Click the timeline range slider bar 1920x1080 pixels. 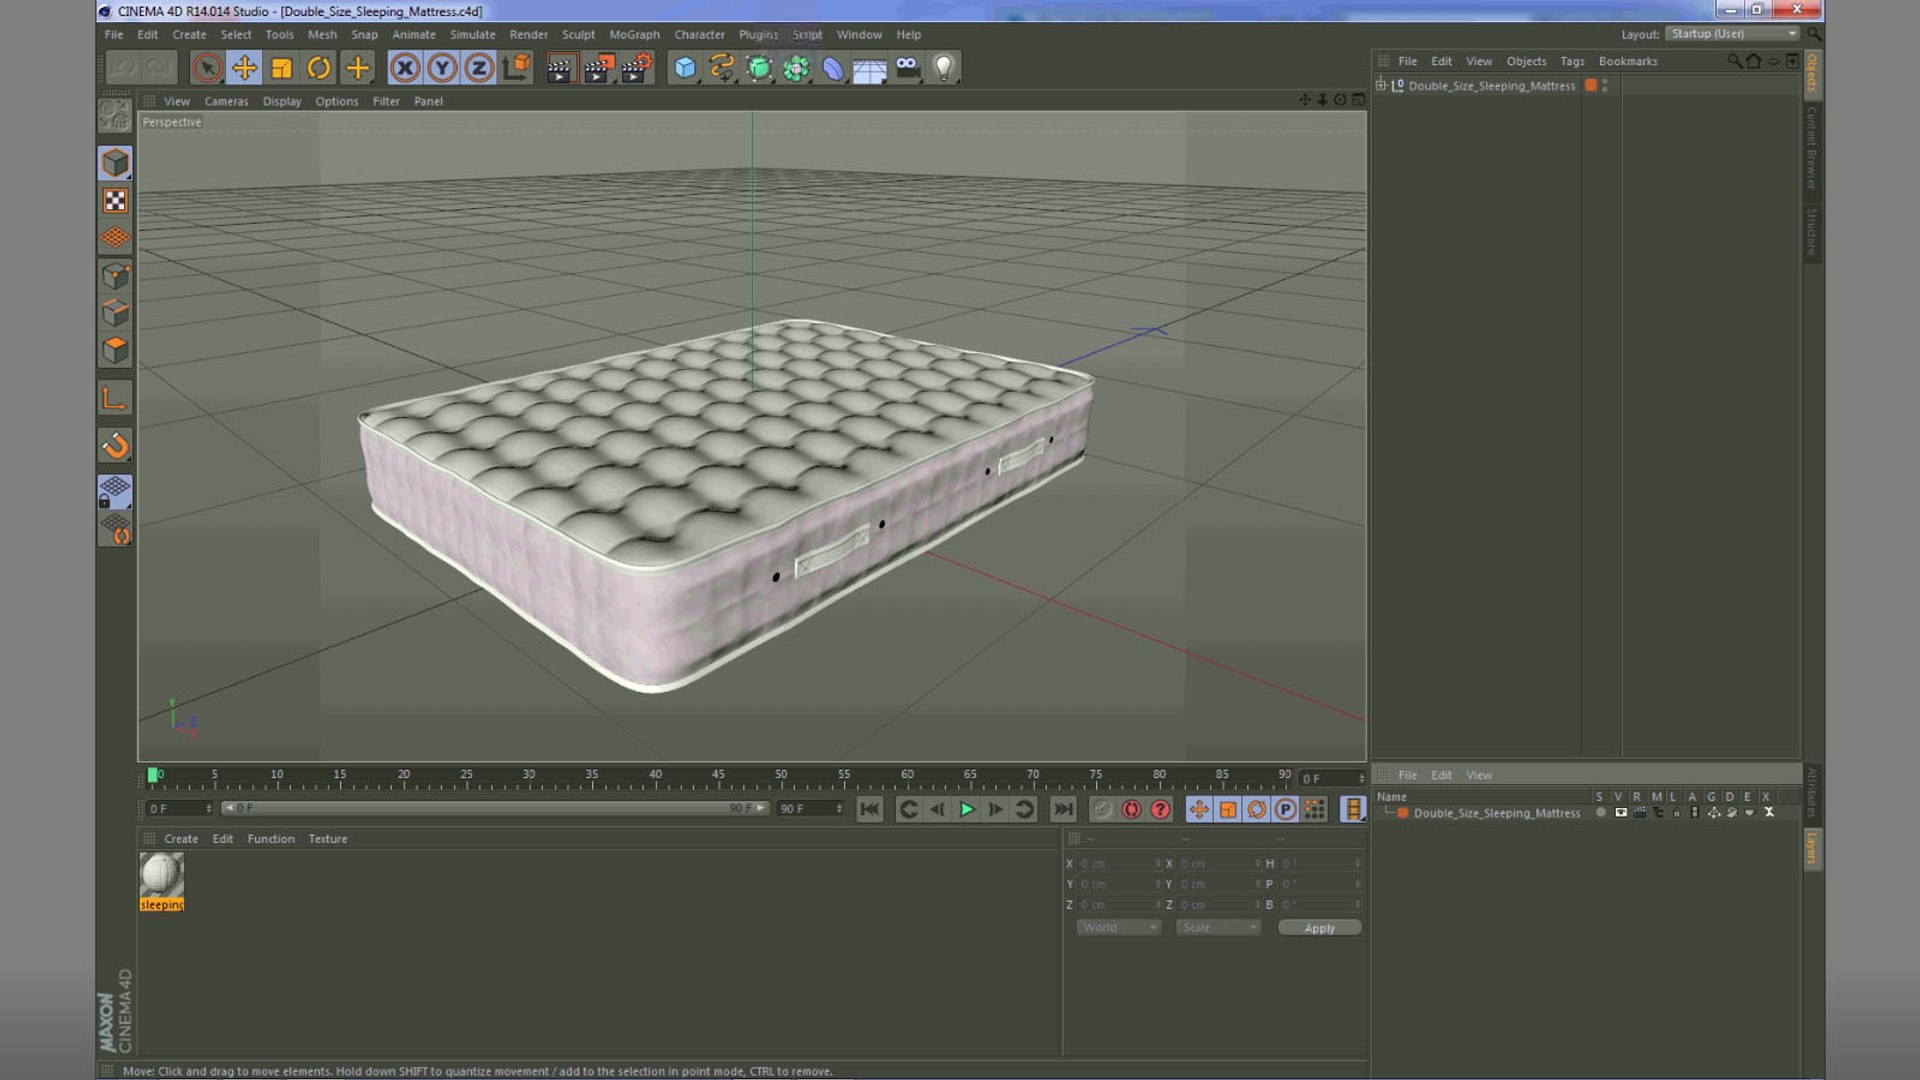point(495,808)
